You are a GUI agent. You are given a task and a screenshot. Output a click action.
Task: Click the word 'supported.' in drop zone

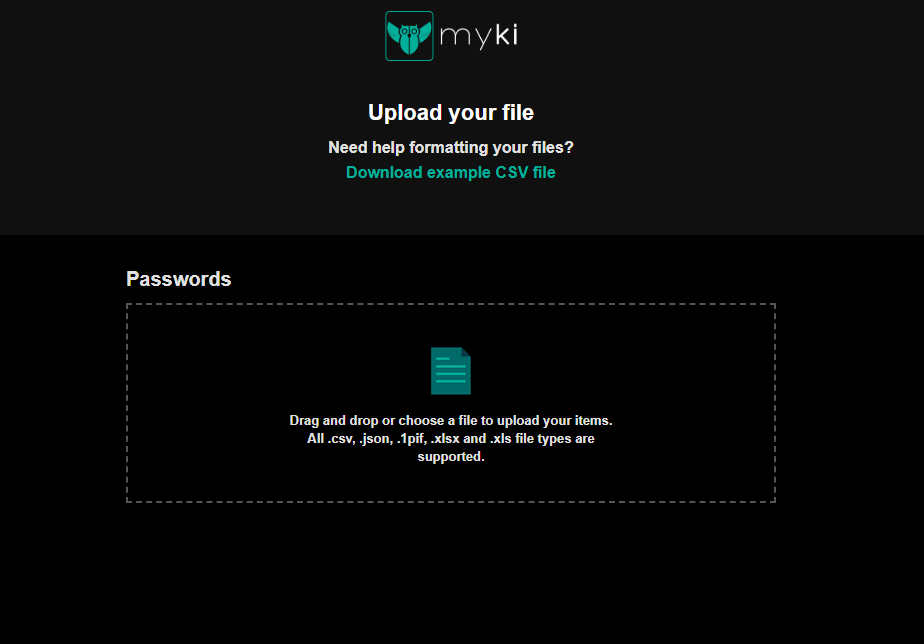click(x=451, y=457)
